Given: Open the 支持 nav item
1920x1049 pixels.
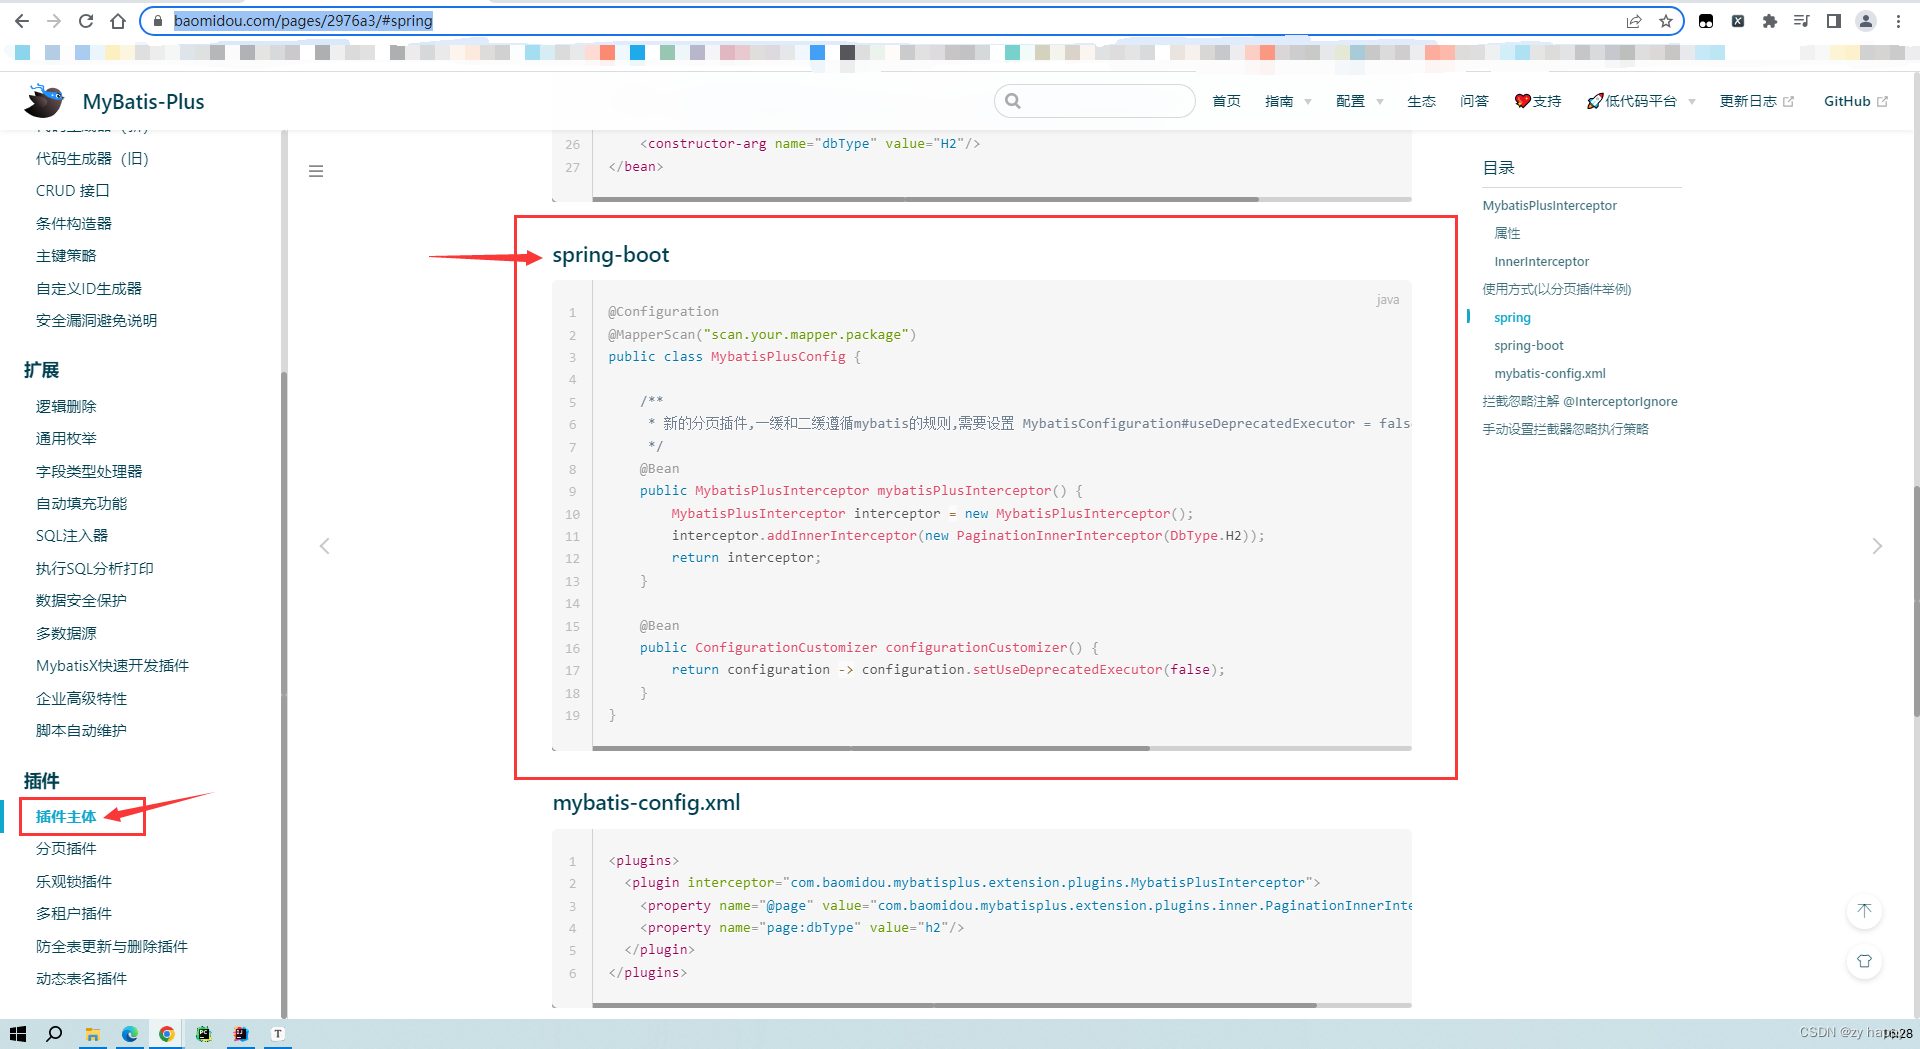Looking at the screenshot, I should (1538, 101).
